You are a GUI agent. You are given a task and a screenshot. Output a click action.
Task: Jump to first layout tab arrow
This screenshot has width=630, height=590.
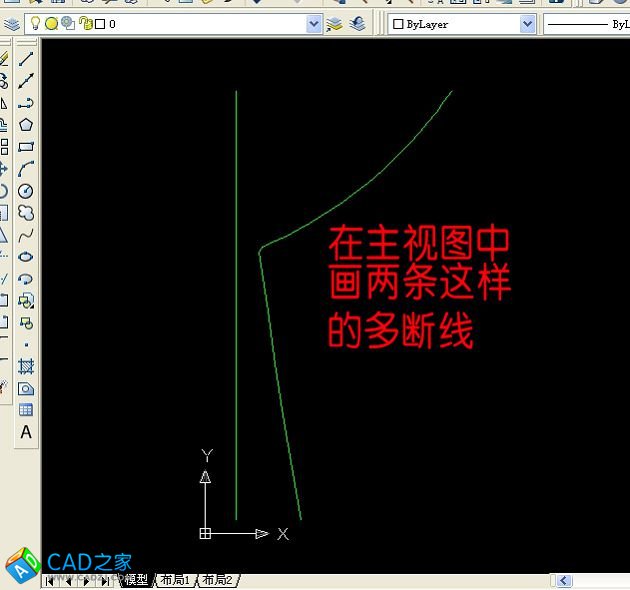[50, 582]
